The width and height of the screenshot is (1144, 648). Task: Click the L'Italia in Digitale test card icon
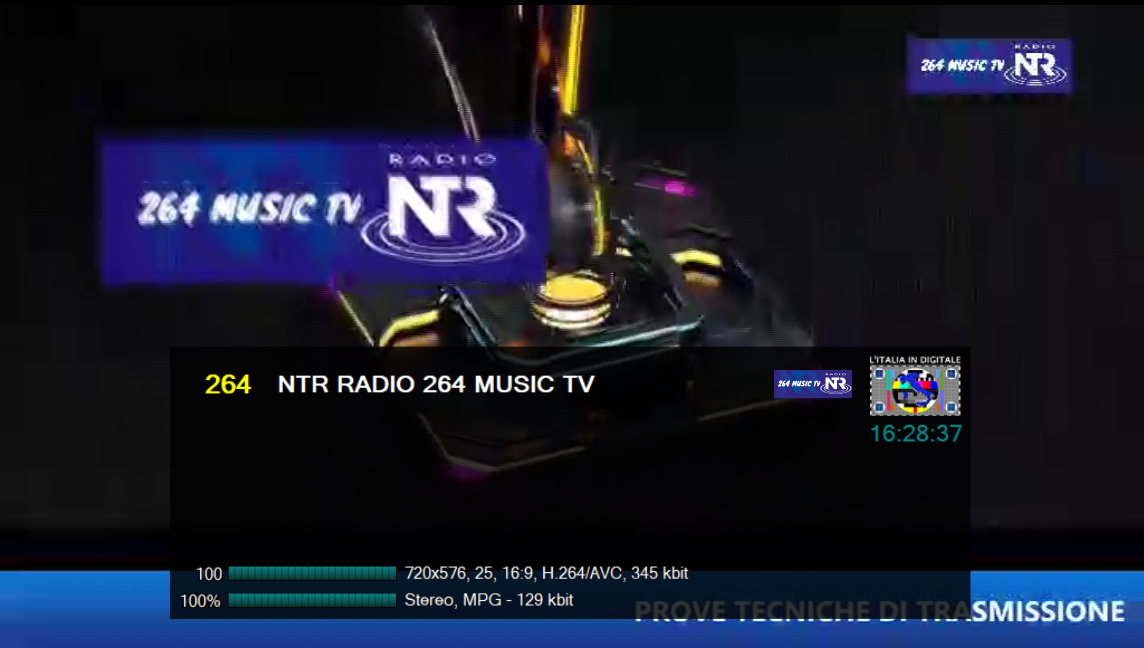click(915, 391)
